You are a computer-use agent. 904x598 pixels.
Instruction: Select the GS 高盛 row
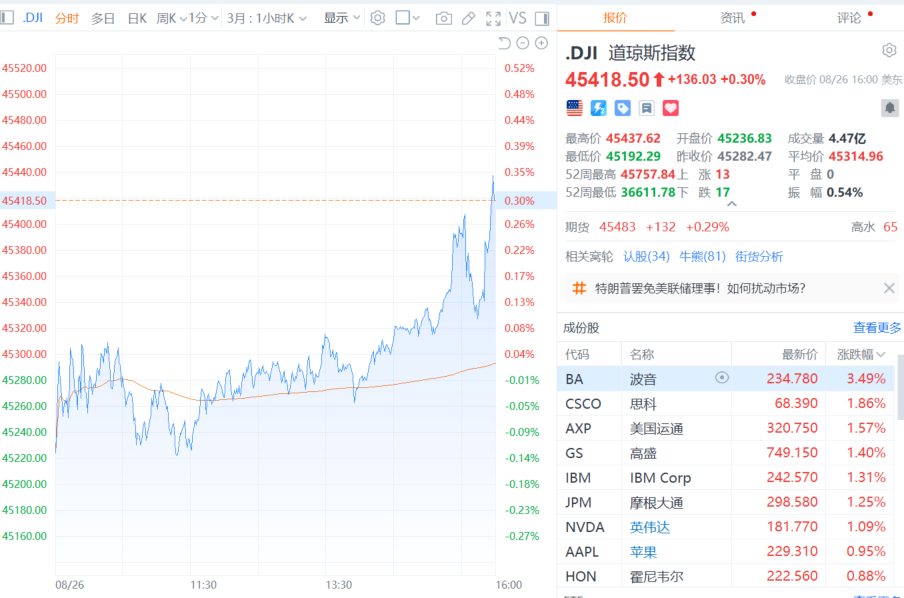pos(726,453)
